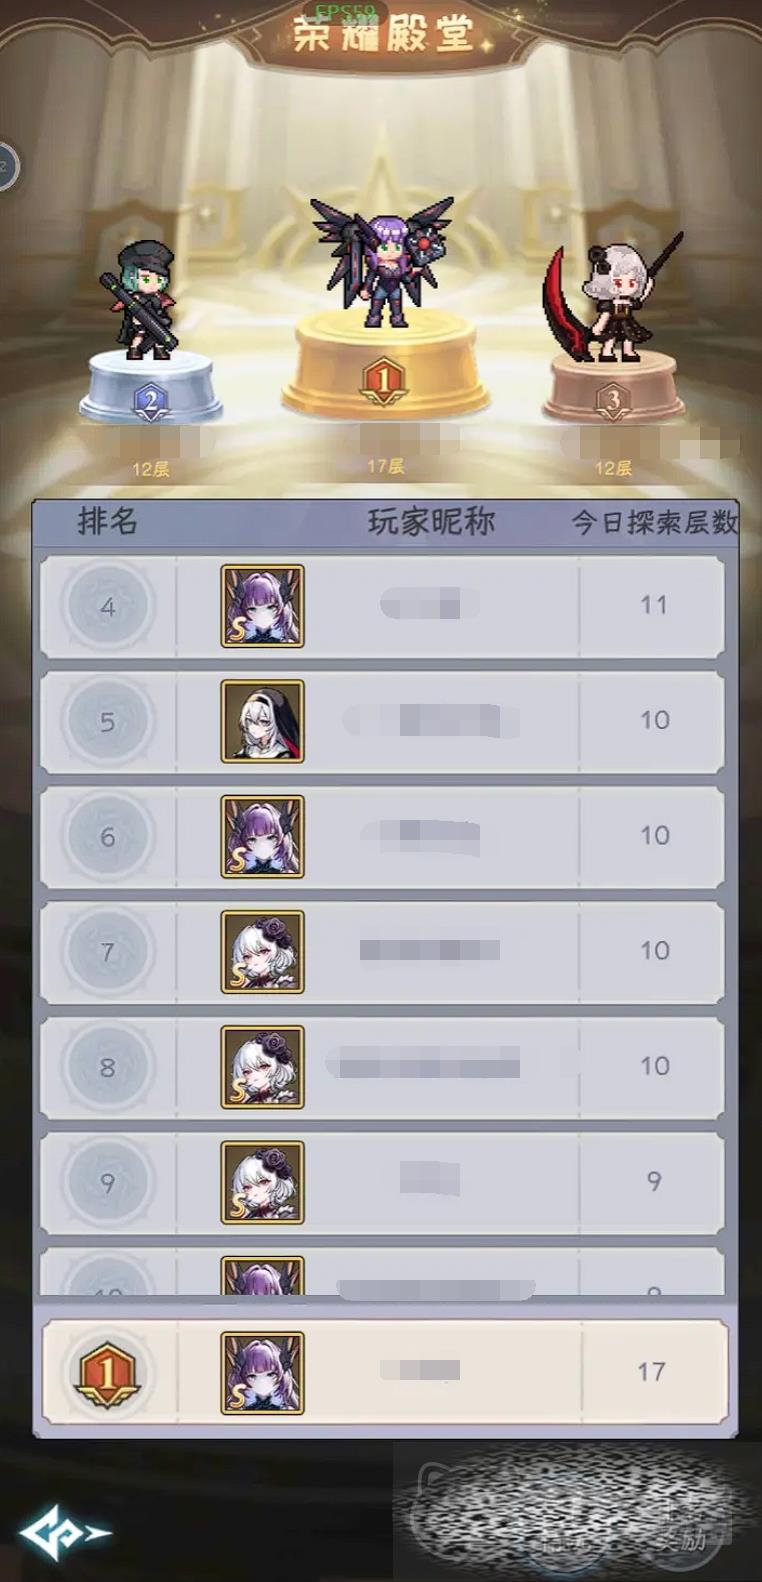Click the 今日探索层数 column header
The height and width of the screenshot is (1582, 762).
(x=654, y=522)
